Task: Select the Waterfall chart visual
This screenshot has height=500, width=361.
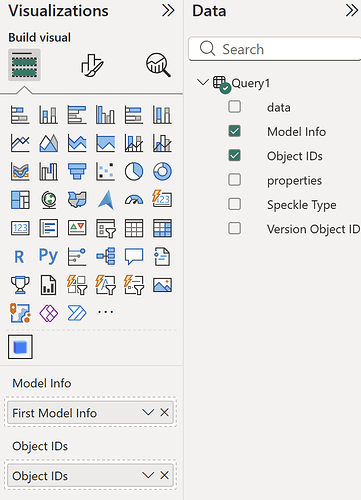Action: coord(48,171)
